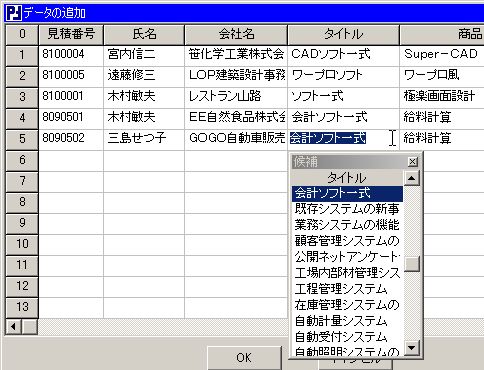Select row header 2
The image size is (484, 370).
(x=22, y=76)
